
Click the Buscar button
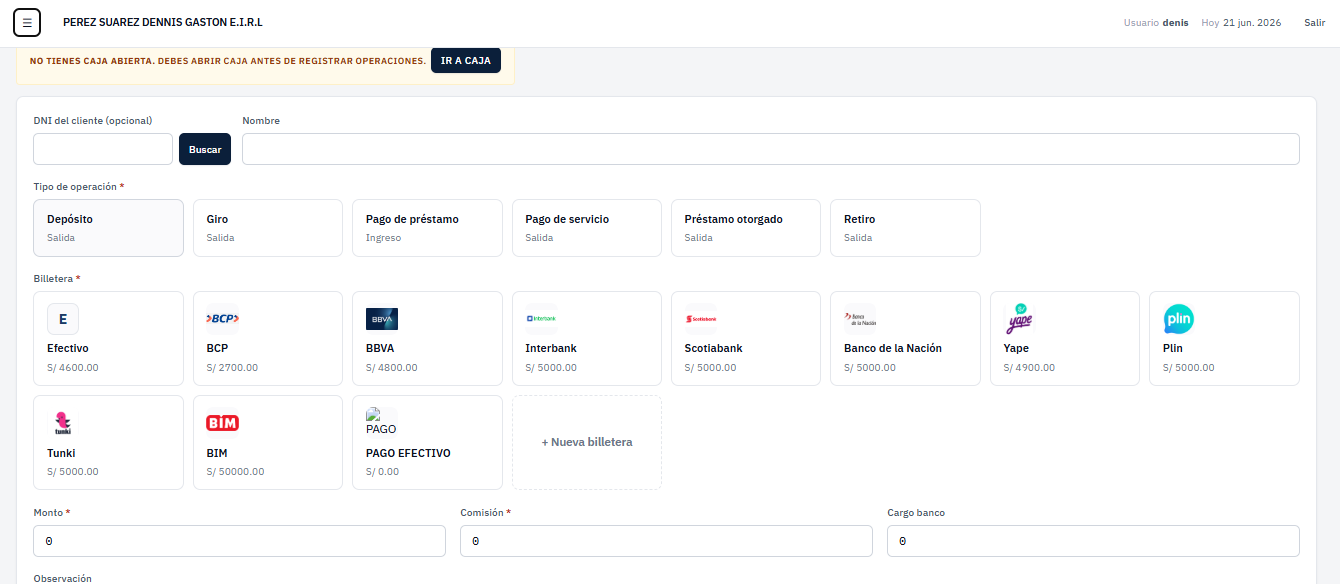(205, 149)
